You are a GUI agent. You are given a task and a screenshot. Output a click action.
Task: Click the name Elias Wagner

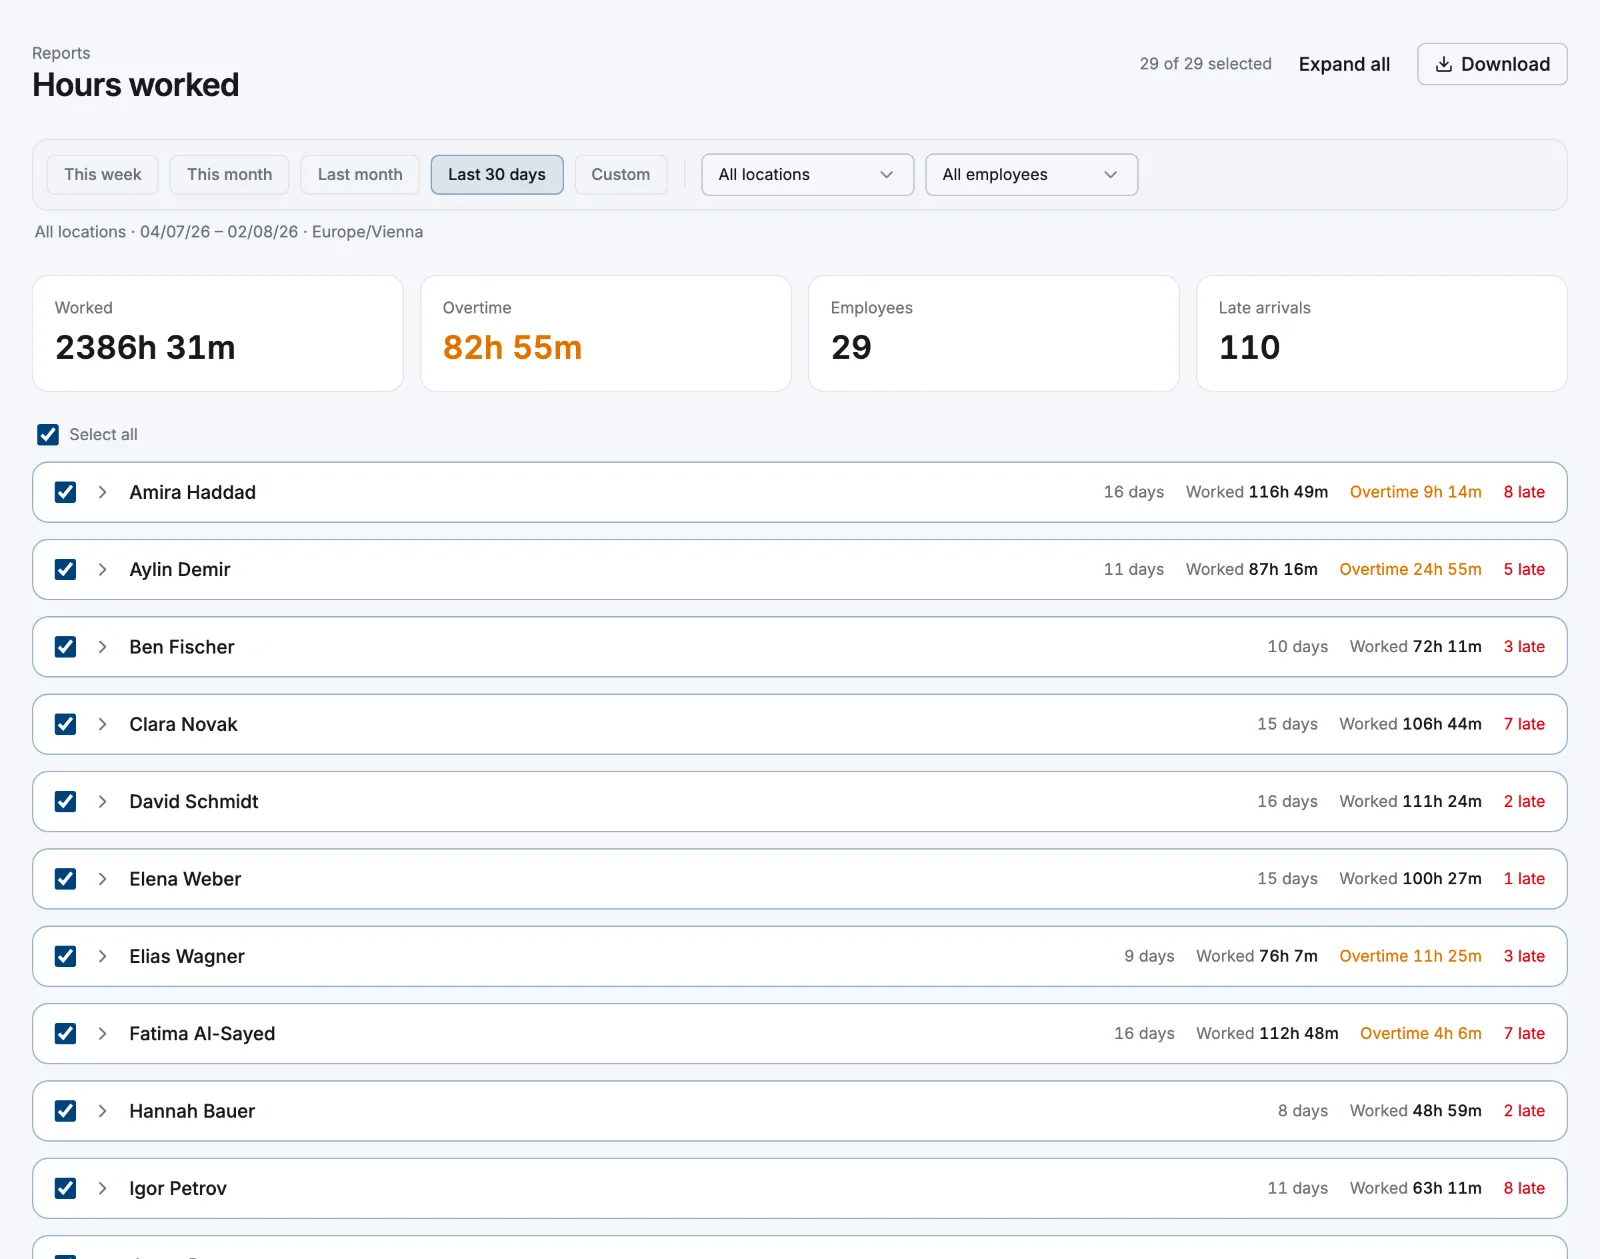(187, 956)
